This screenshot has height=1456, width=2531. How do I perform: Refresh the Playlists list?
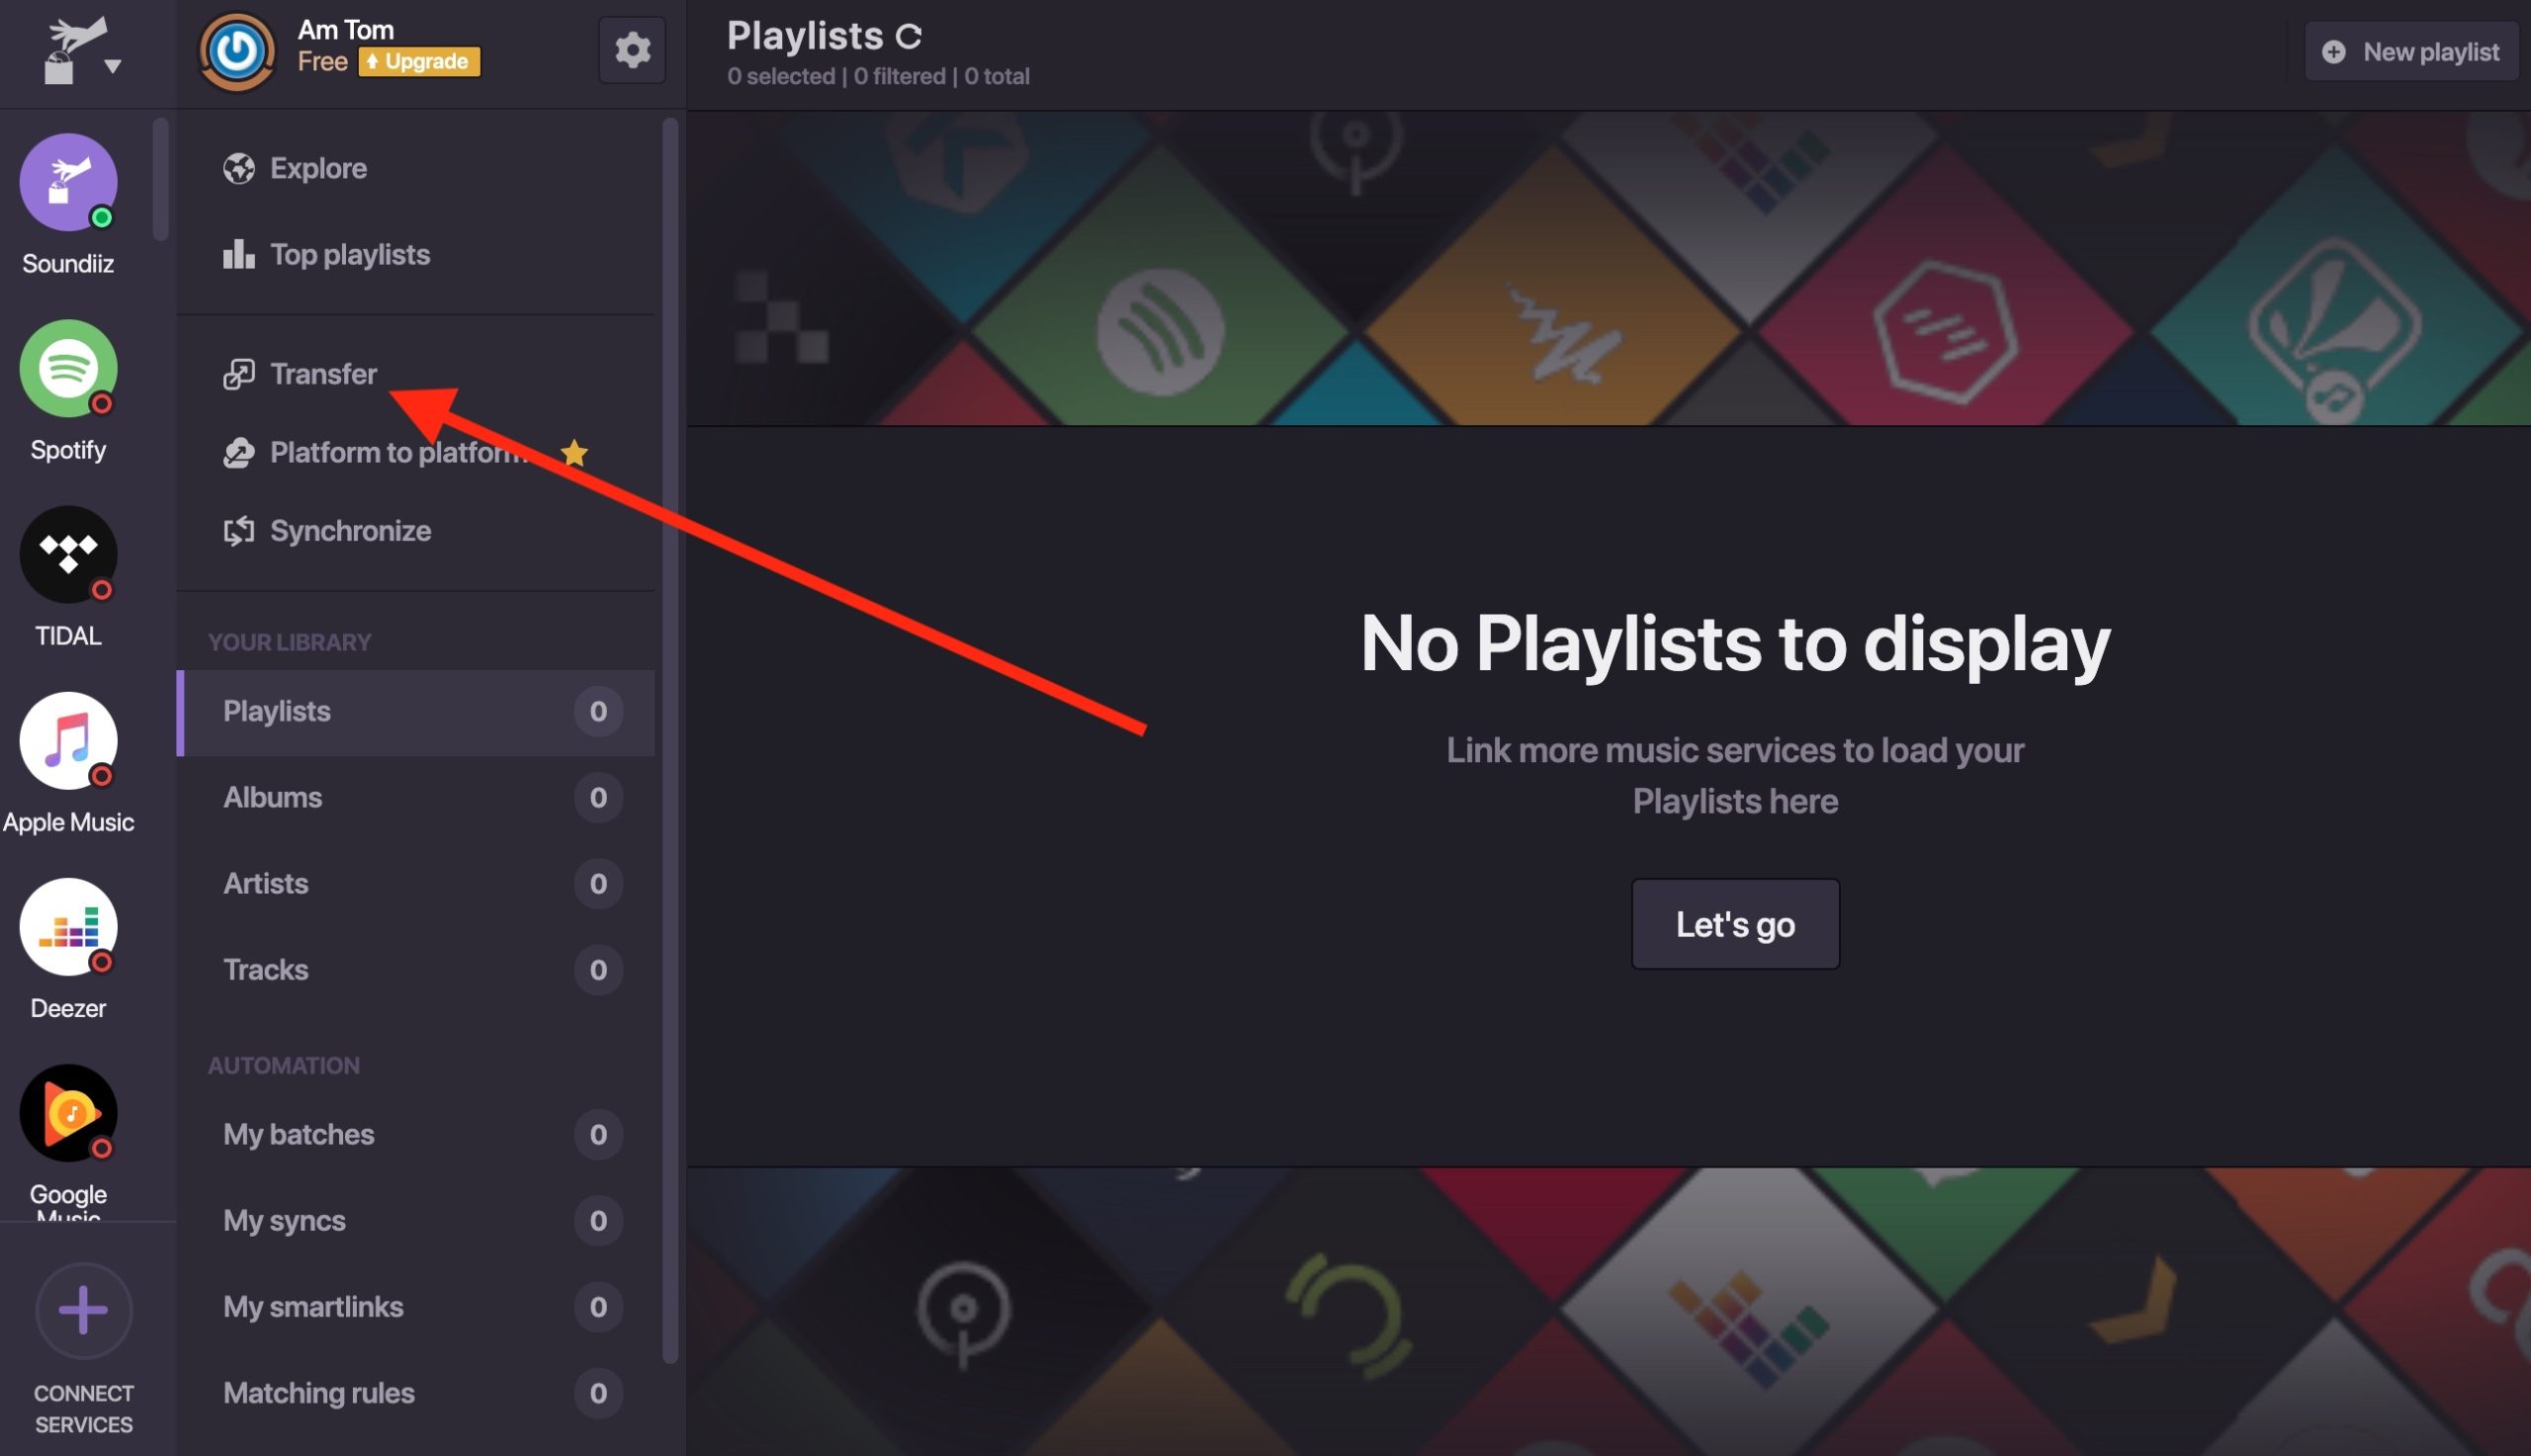pyautogui.click(x=908, y=36)
